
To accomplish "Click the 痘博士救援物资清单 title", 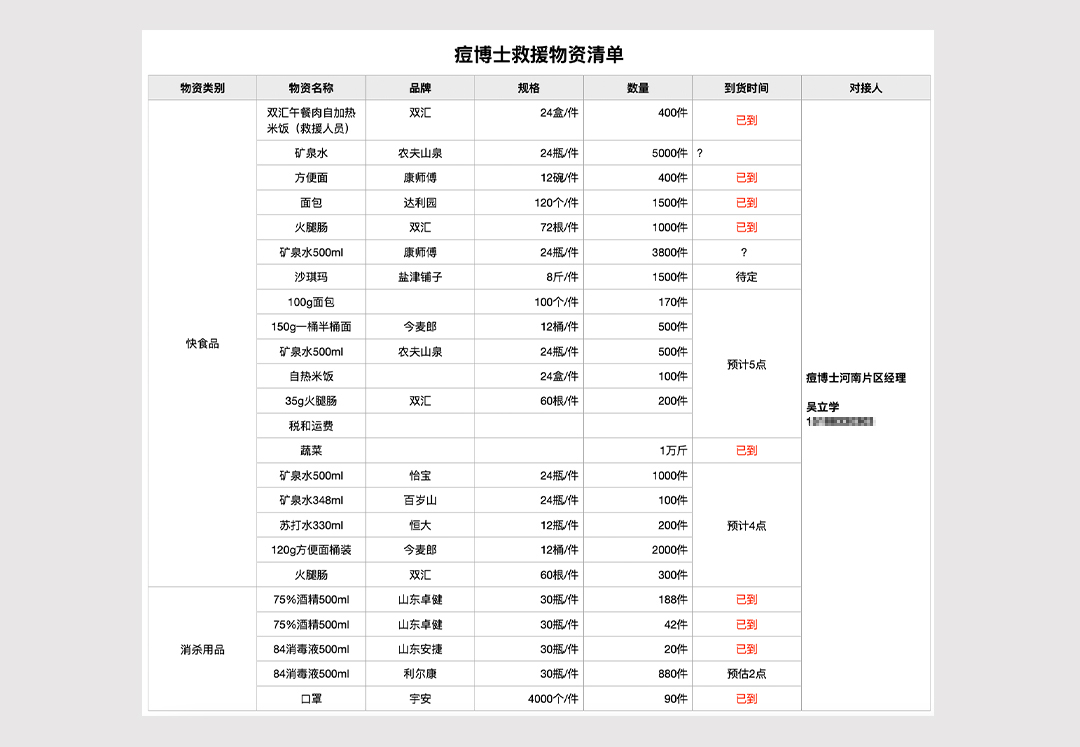I will point(538,55).
